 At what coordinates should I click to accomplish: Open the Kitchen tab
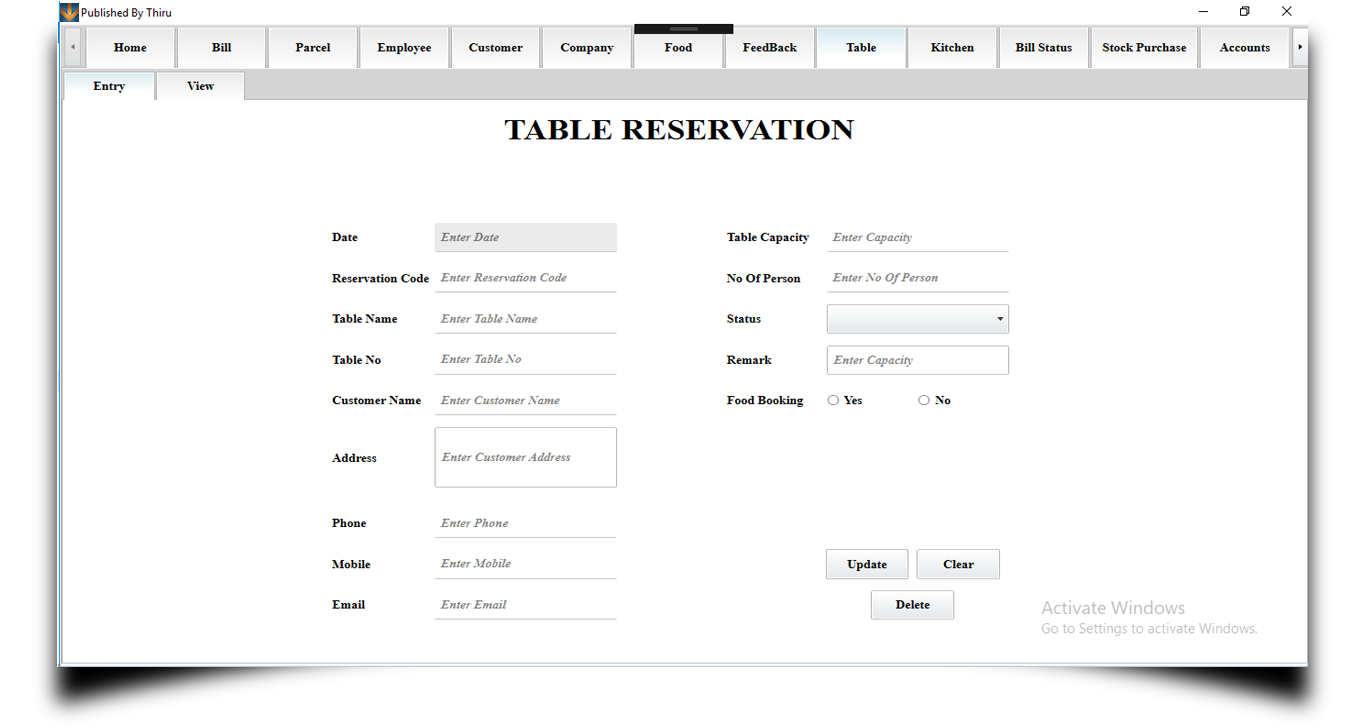pyautogui.click(x=952, y=48)
